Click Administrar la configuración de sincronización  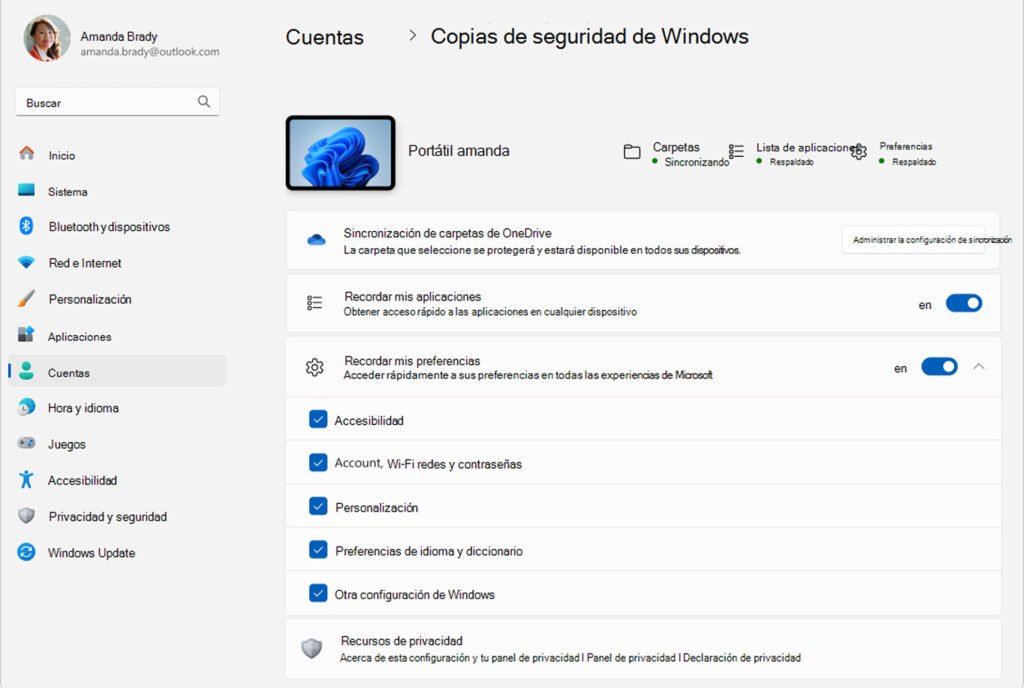tap(913, 240)
